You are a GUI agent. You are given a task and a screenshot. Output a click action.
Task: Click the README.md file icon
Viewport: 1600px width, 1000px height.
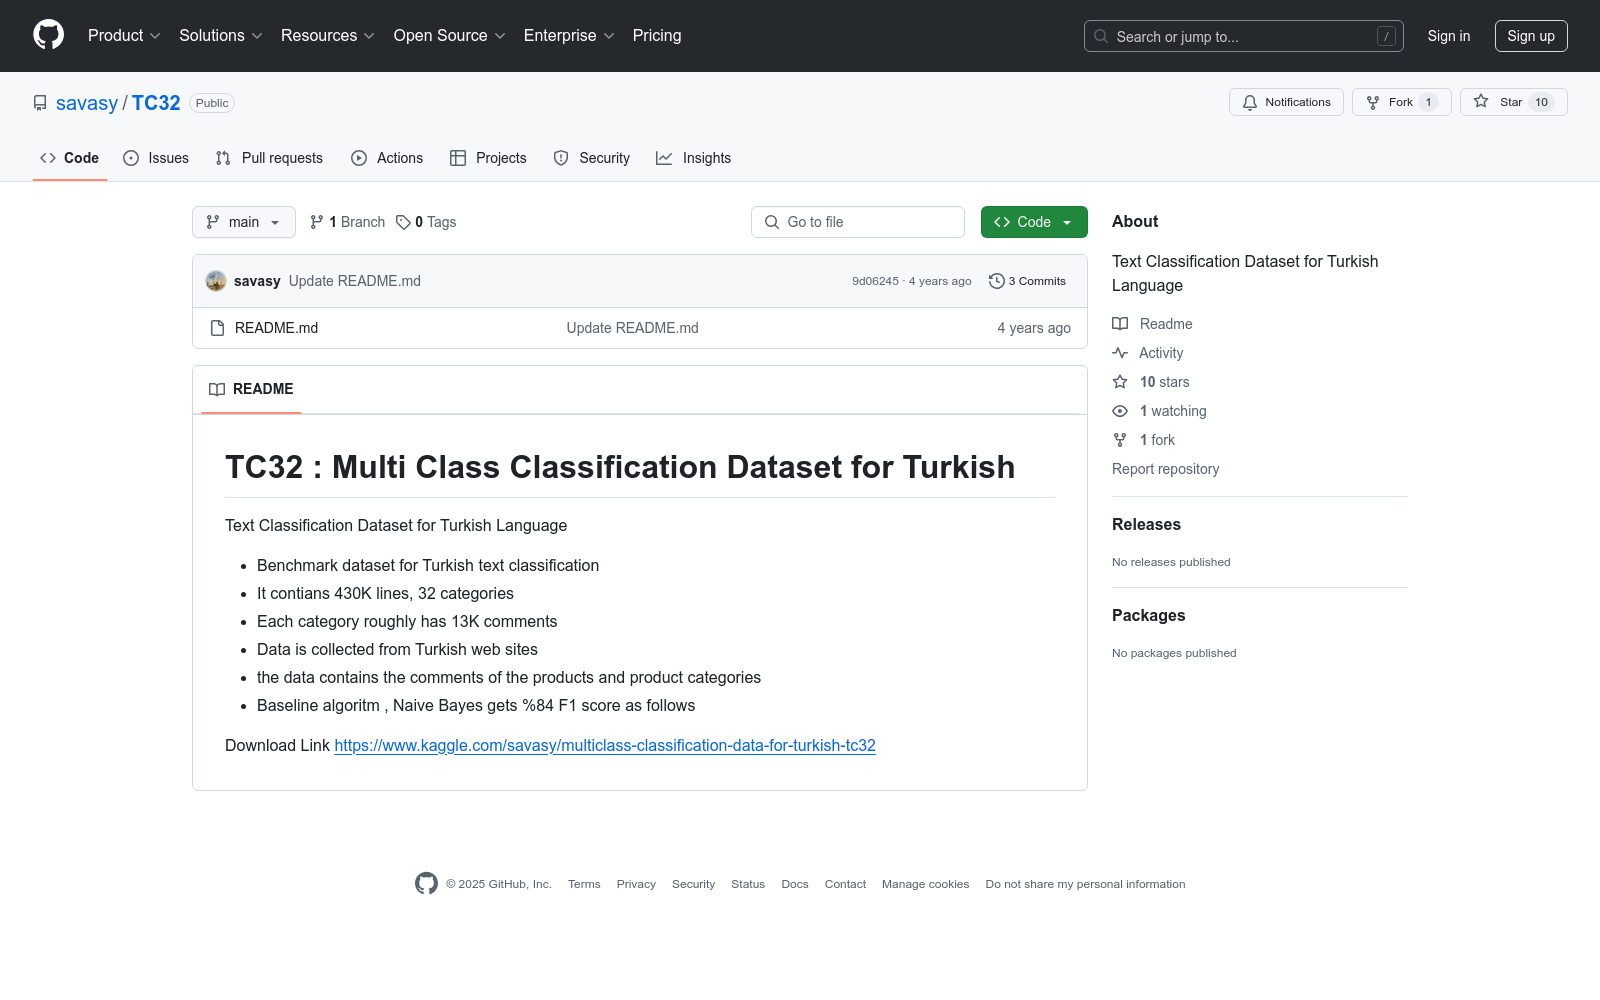[217, 328]
